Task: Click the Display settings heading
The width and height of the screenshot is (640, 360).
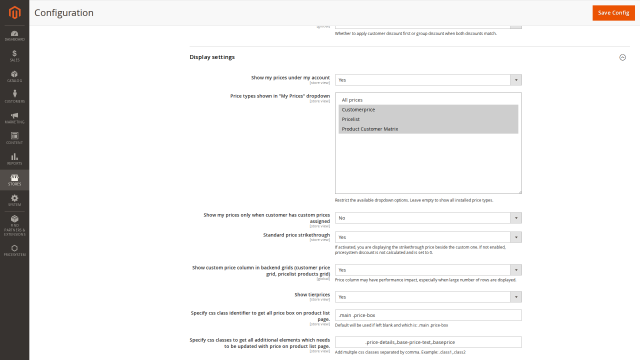Action: (x=212, y=57)
